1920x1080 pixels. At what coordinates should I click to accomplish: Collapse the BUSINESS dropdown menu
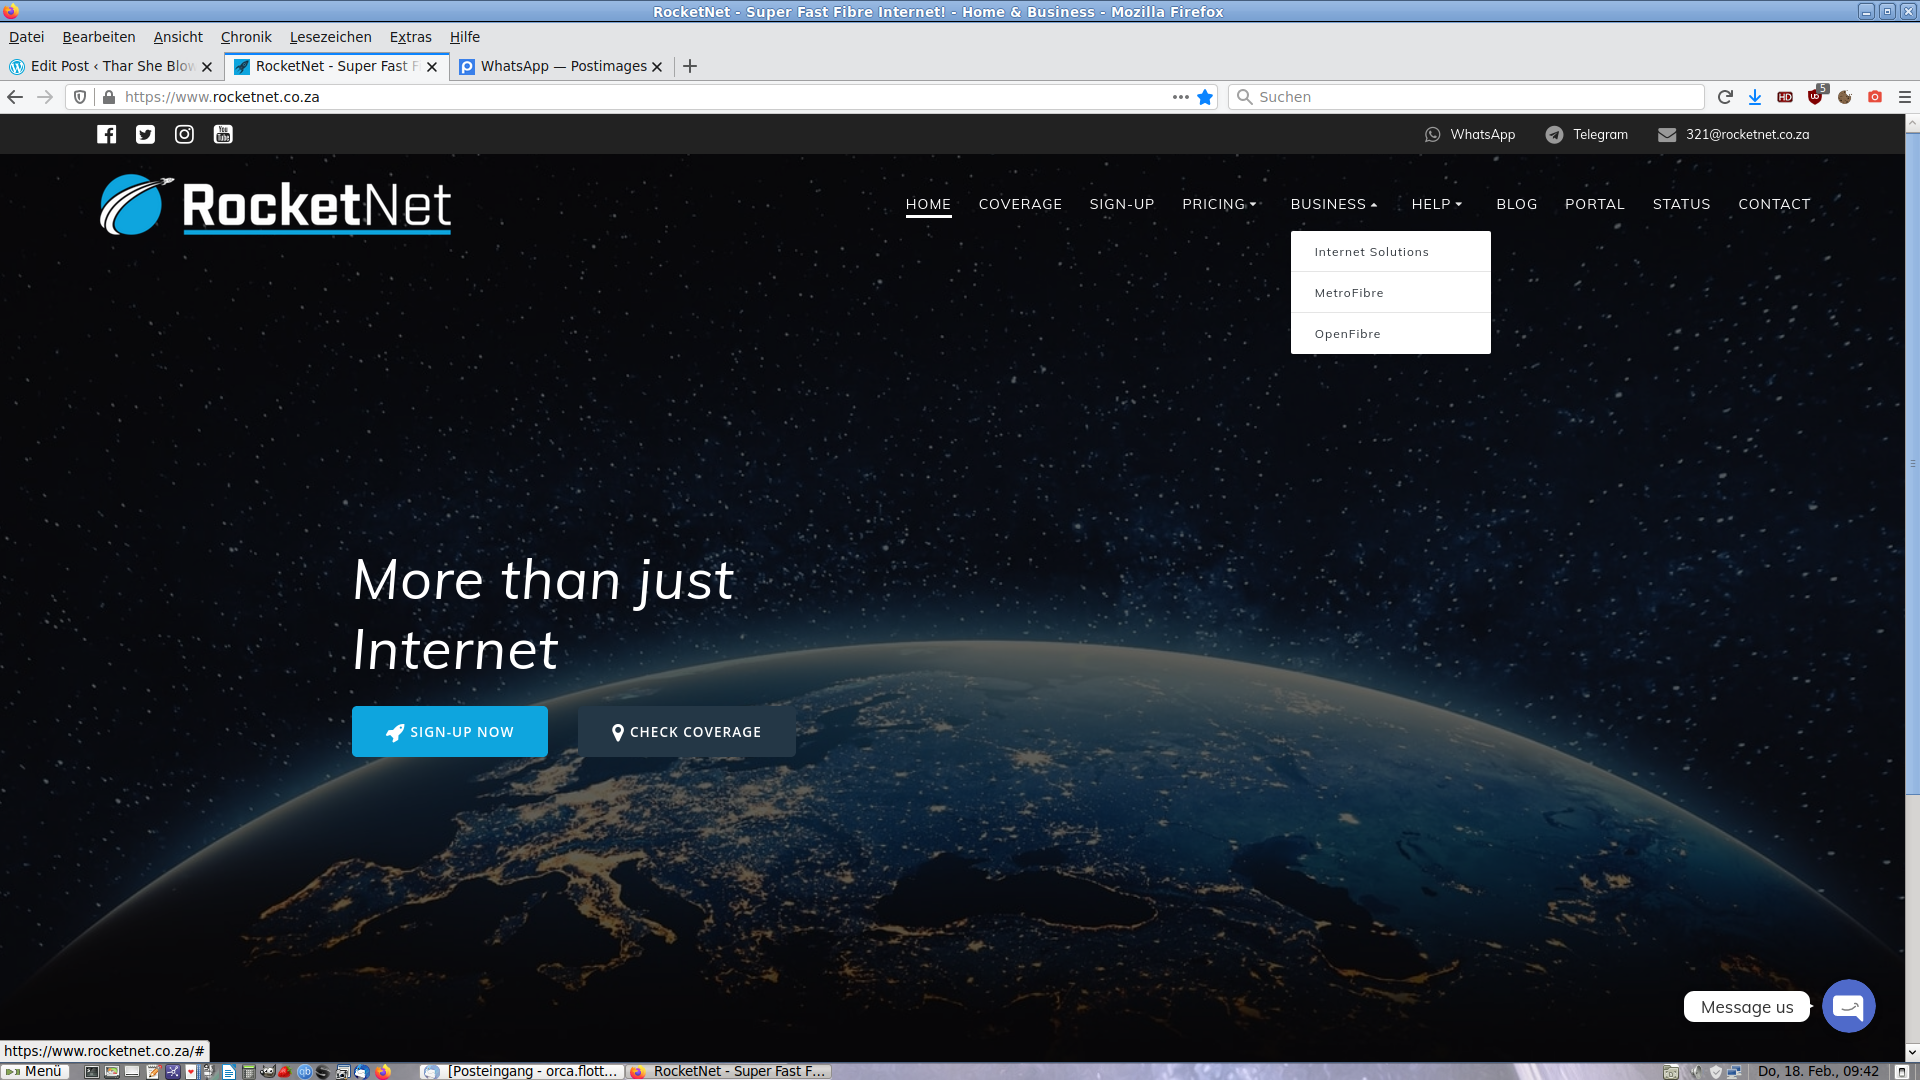1334,204
